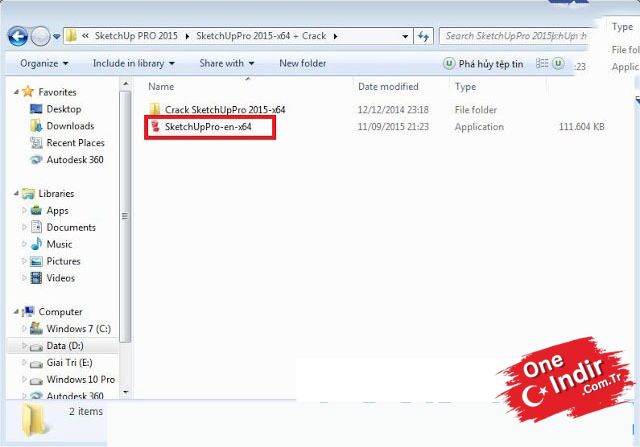
Task: Collapse the Computer section
Action: coord(16,312)
